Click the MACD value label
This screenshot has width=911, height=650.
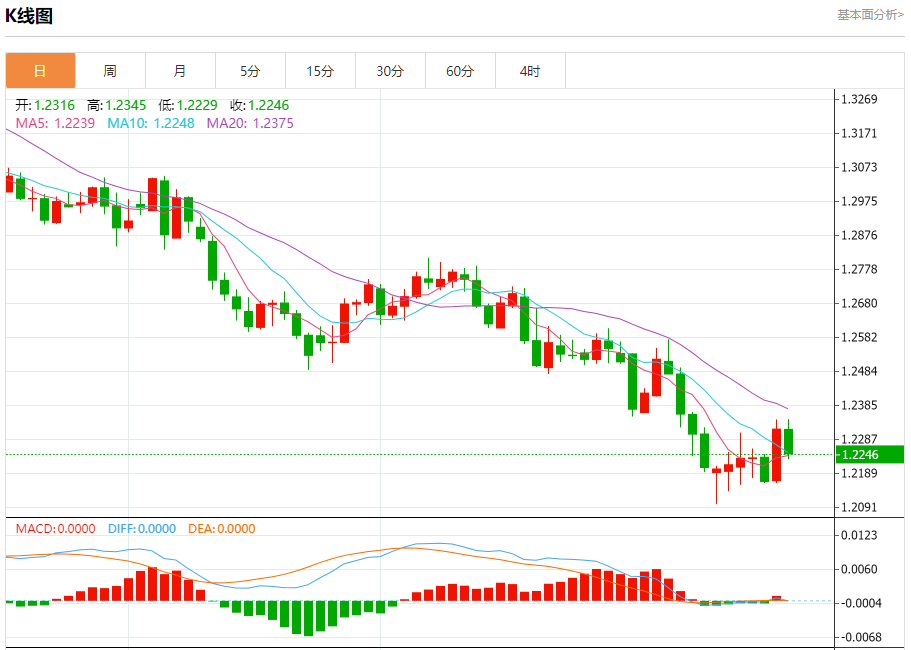click(55, 529)
